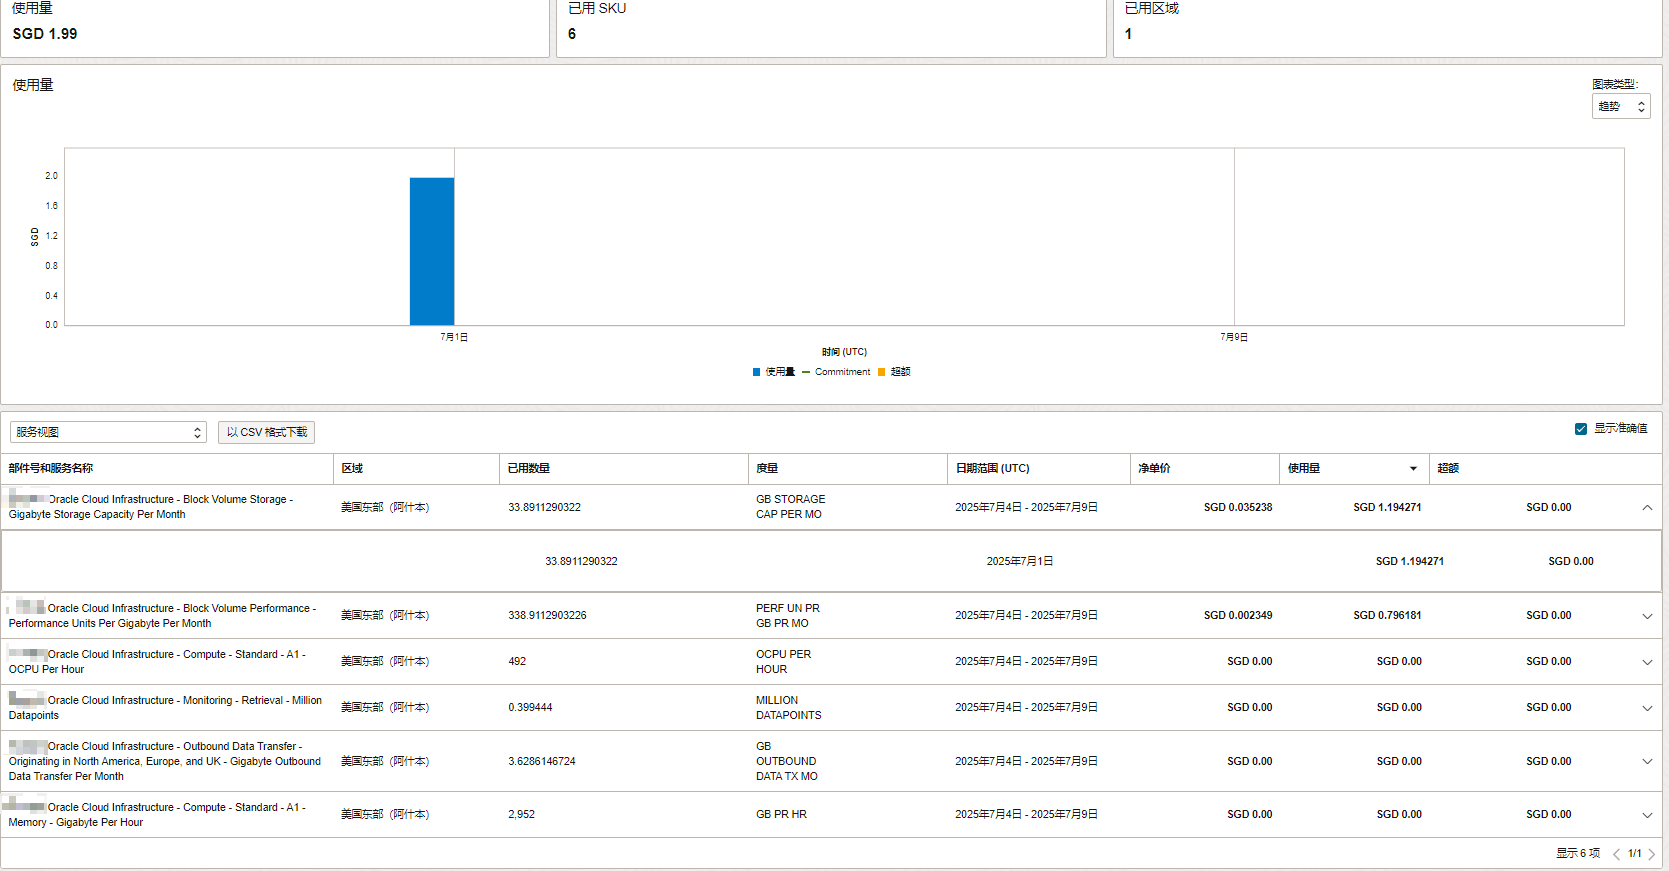Go to previous page arrow in pagination

click(1616, 854)
